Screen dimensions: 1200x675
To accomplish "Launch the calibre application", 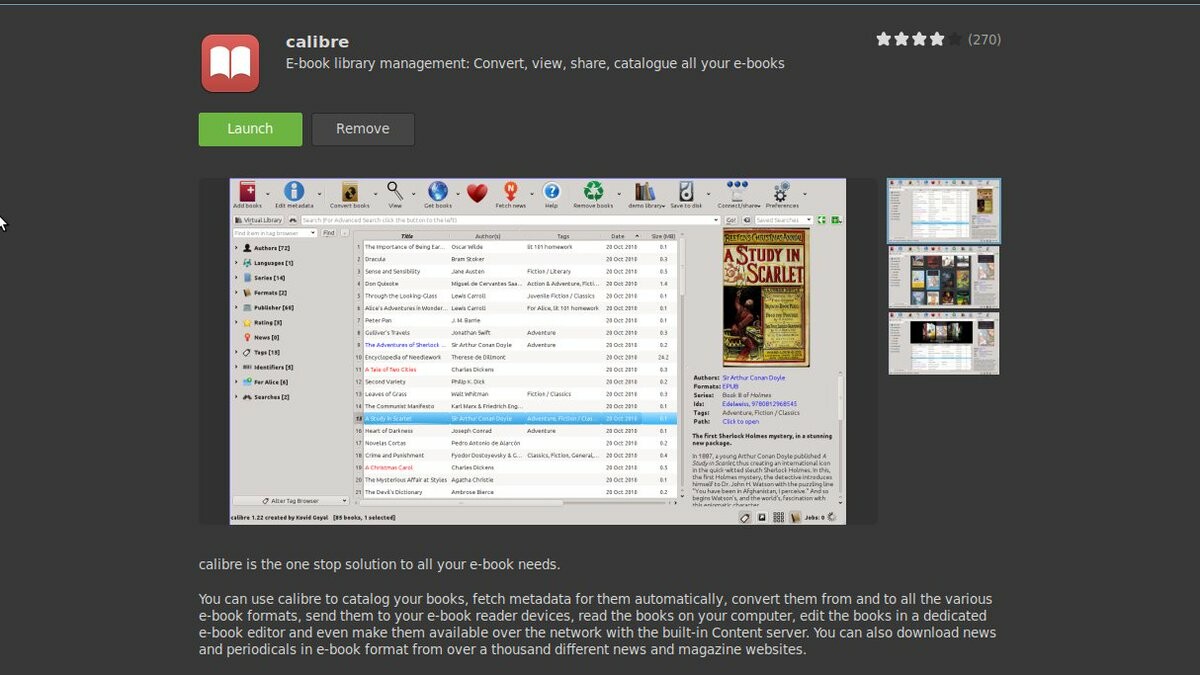I will pyautogui.click(x=250, y=129).
